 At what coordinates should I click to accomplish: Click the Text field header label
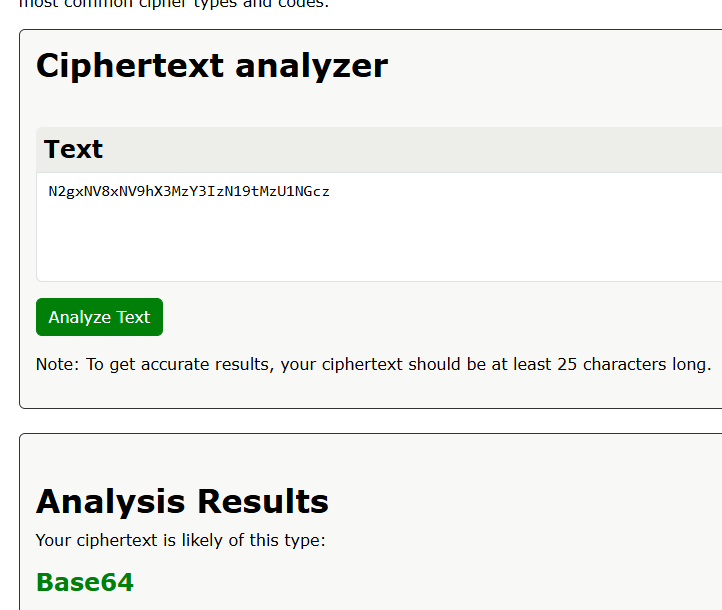coord(73,149)
